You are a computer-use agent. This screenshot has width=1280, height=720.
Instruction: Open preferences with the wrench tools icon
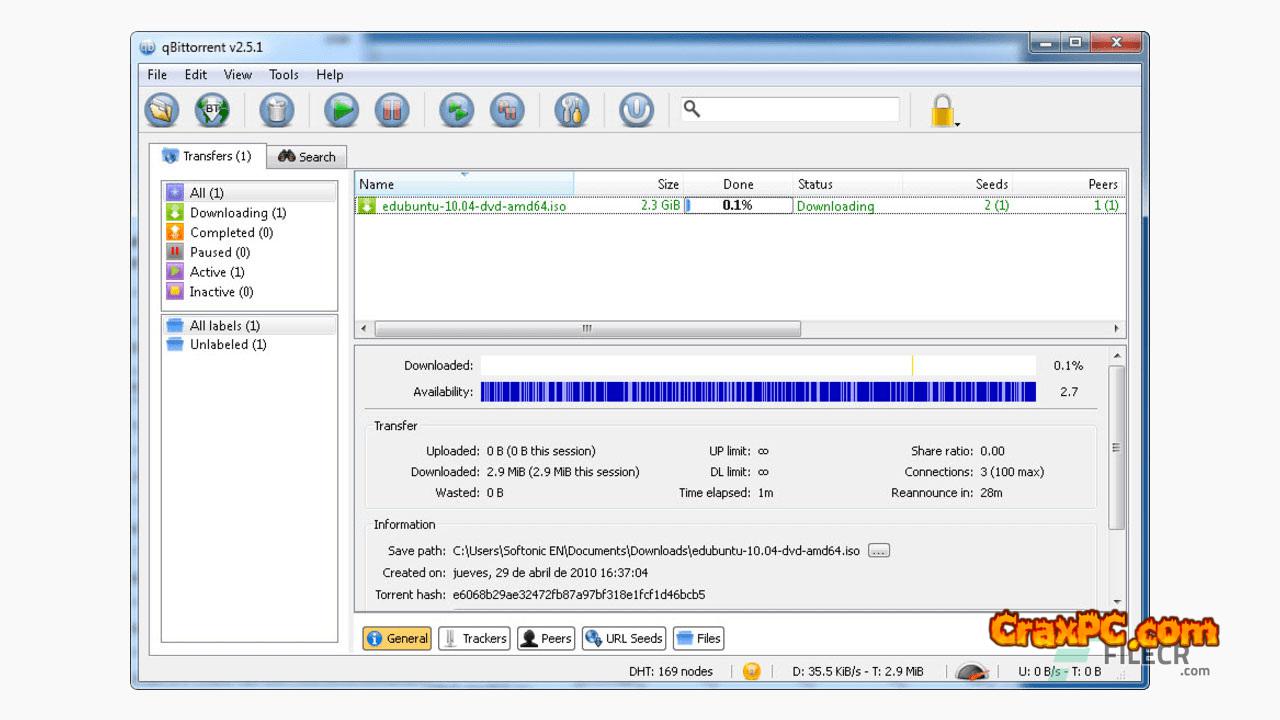[571, 110]
